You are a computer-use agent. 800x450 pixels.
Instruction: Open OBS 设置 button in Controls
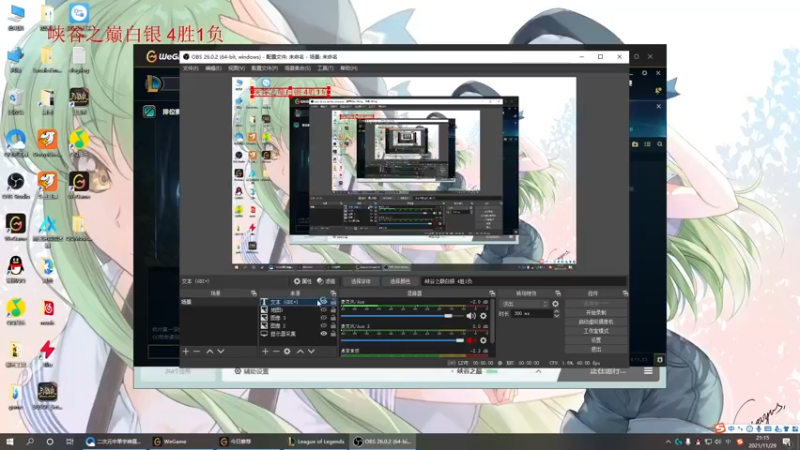[x=596, y=340]
